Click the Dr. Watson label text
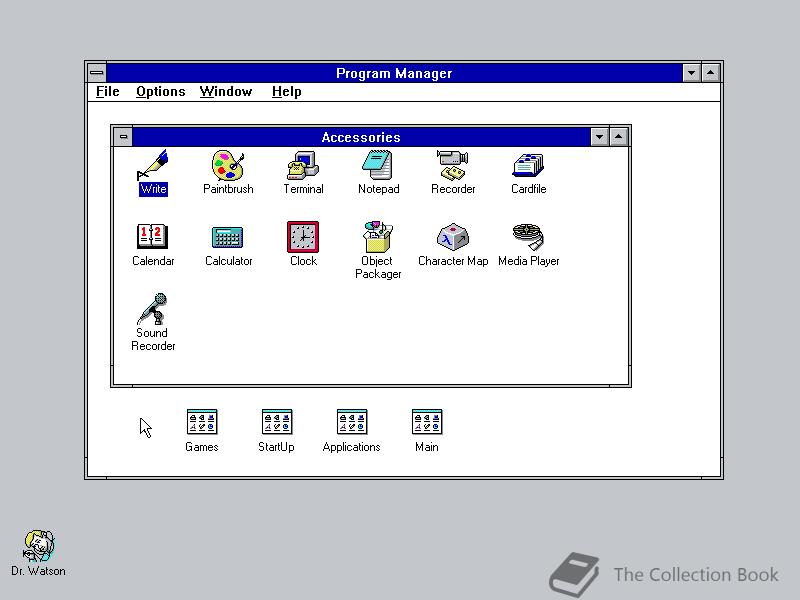The width and height of the screenshot is (800, 600). (x=38, y=571)
